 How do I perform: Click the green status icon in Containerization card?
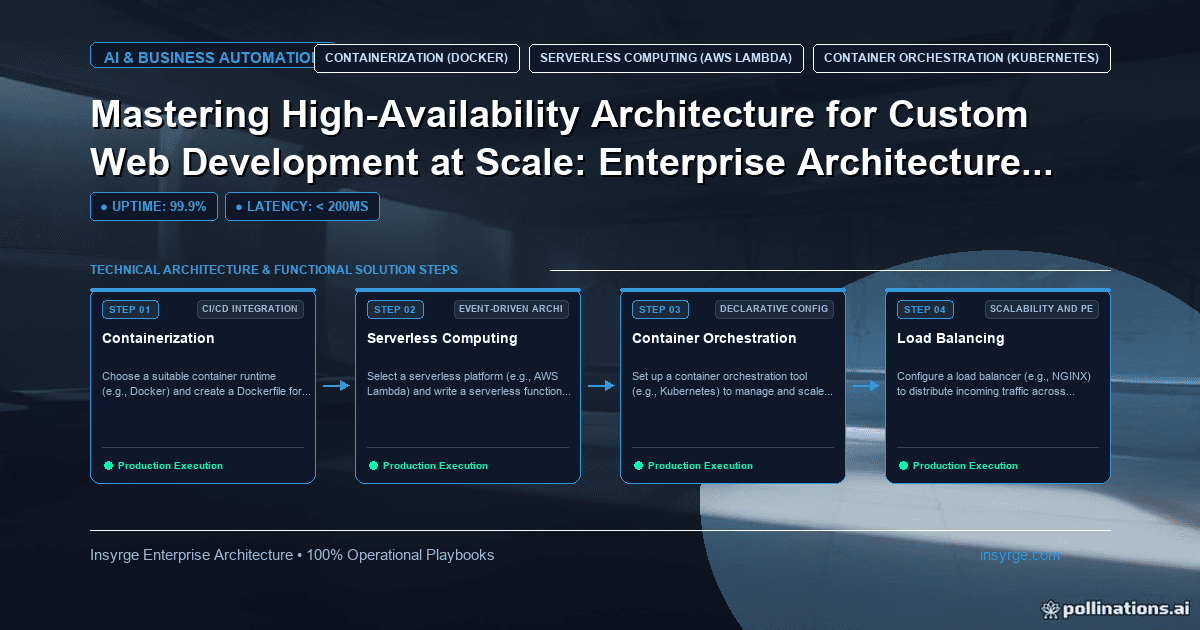108,465
